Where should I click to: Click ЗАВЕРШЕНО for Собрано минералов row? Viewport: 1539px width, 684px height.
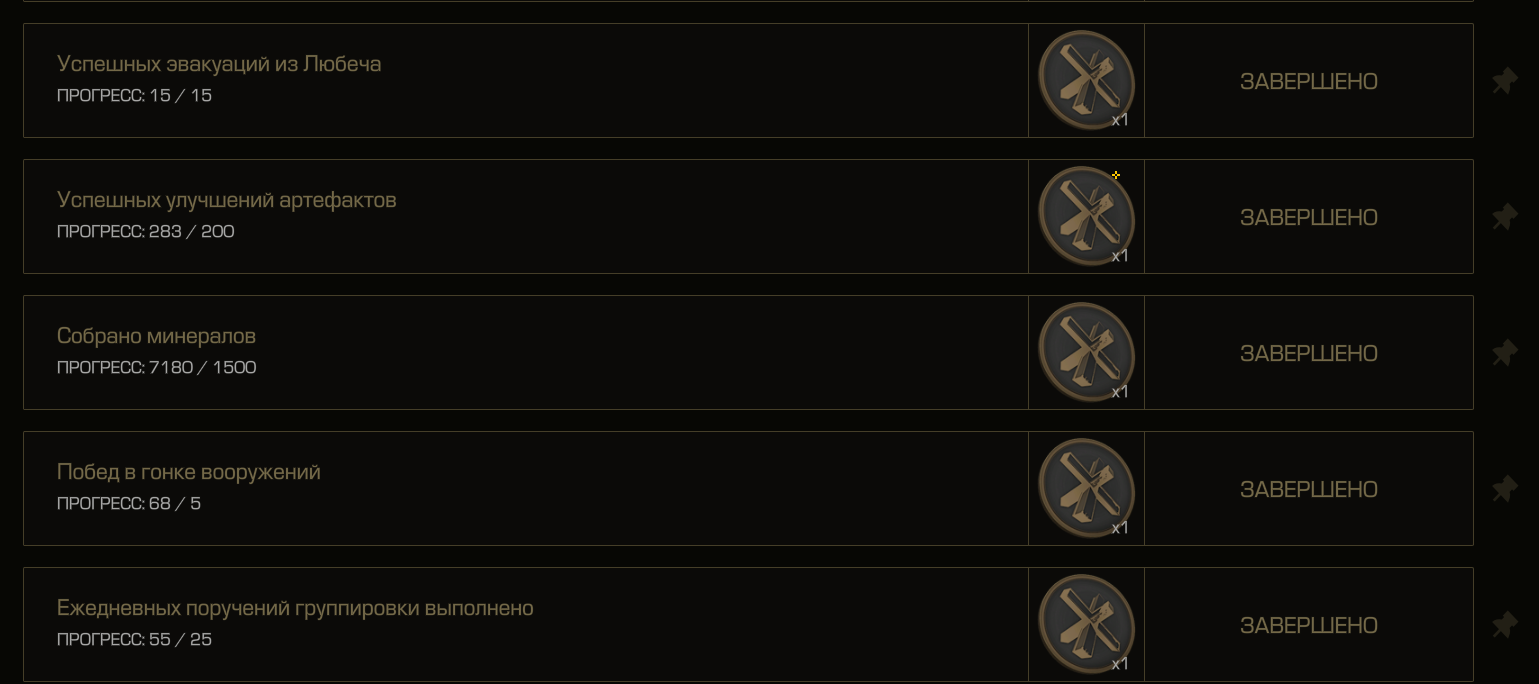(1309, 354)
